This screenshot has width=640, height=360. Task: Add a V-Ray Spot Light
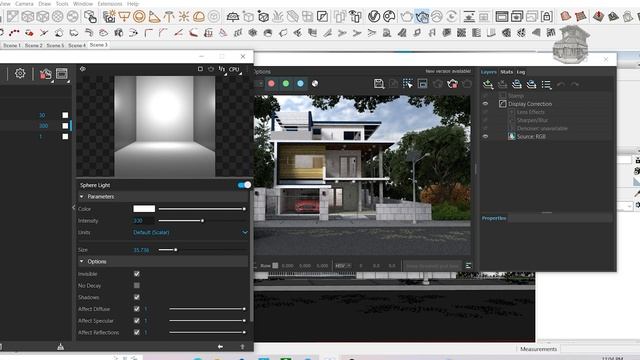point(154,17)
